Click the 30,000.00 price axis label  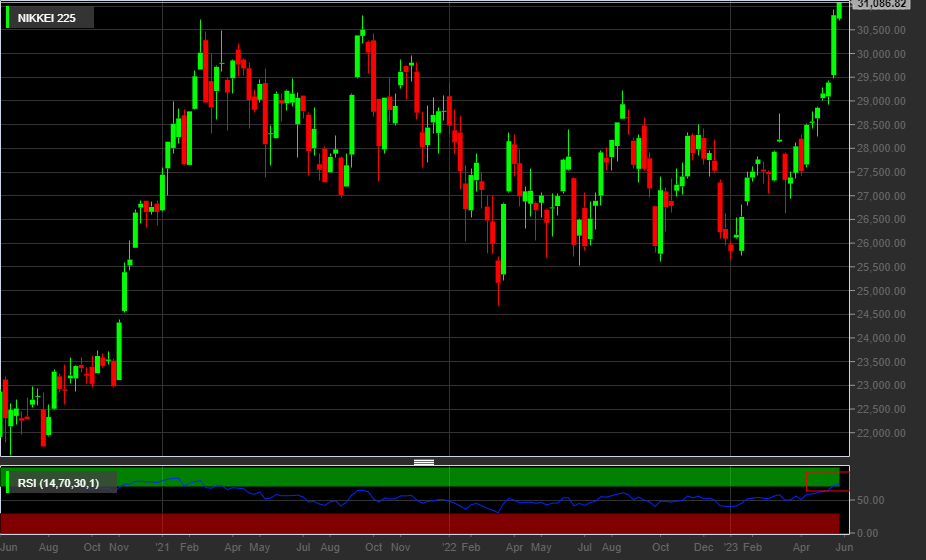point(881,54)
